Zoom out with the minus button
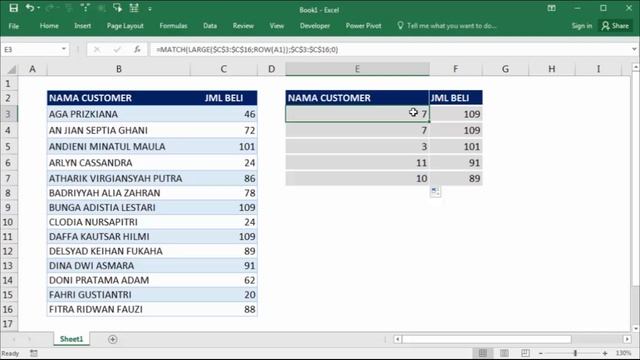 click(541, 353)
